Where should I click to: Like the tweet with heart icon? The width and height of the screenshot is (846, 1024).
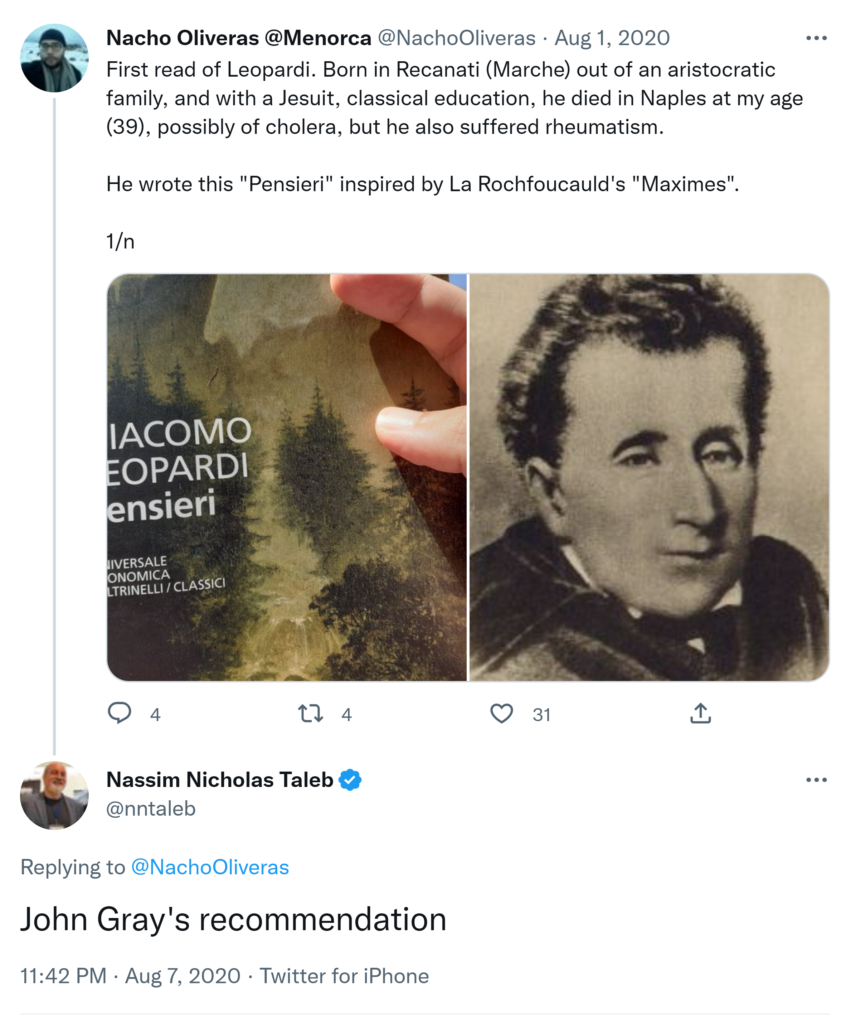tap(502, 713)
